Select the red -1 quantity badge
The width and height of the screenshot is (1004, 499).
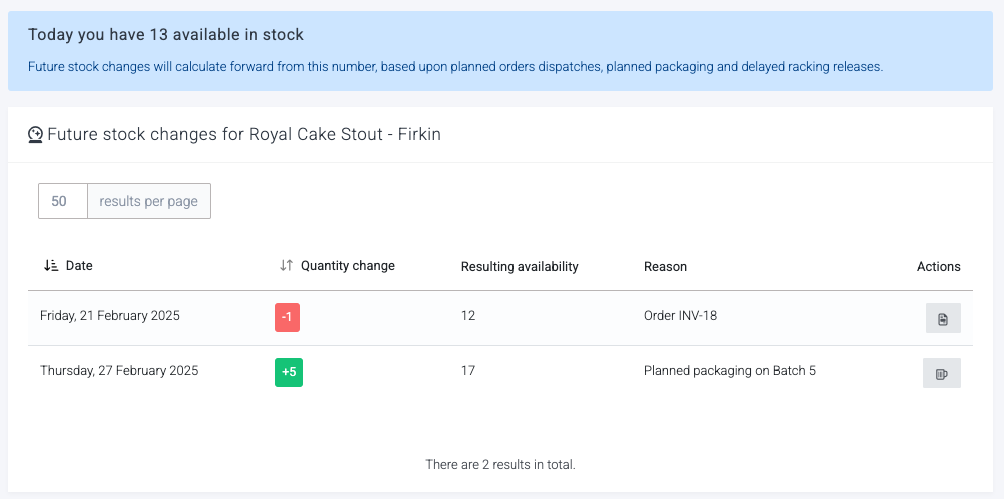[287, 318]
